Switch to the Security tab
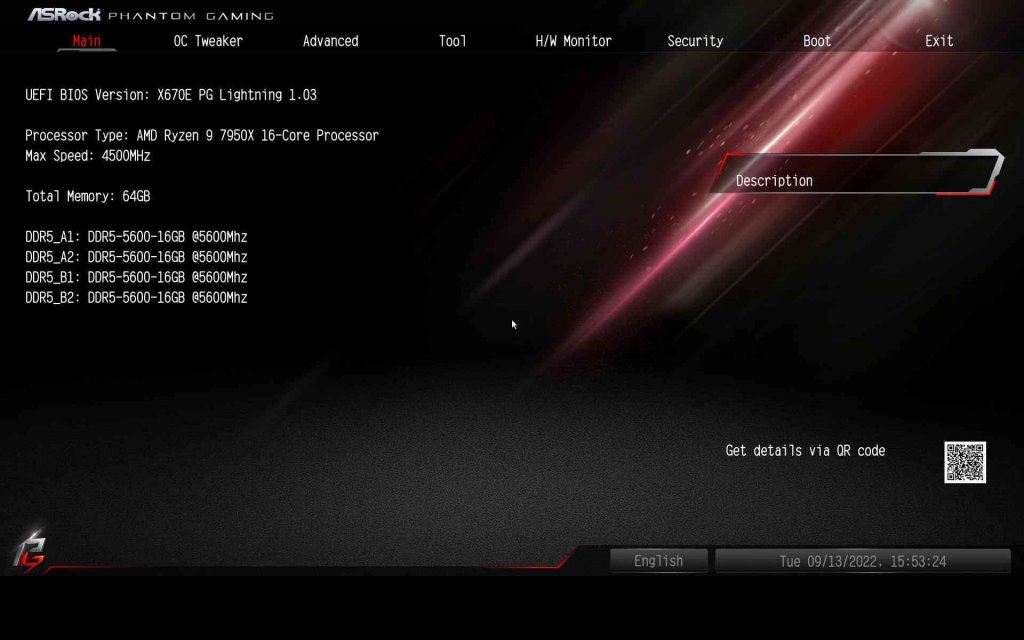 pyautogui.click(x=695, y=41)
